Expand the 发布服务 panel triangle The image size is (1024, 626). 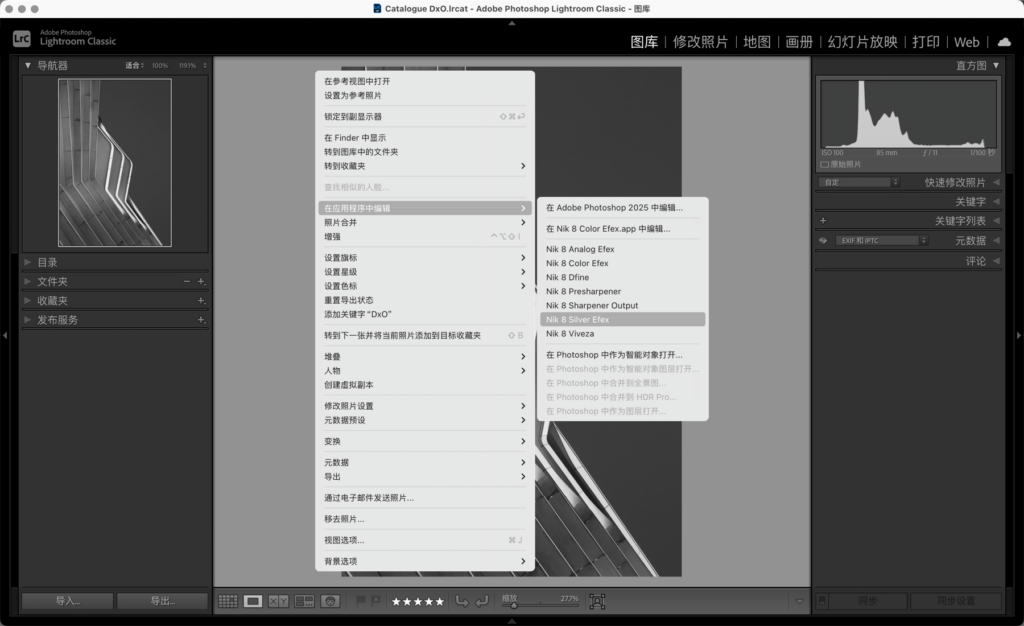click(28, 320)
